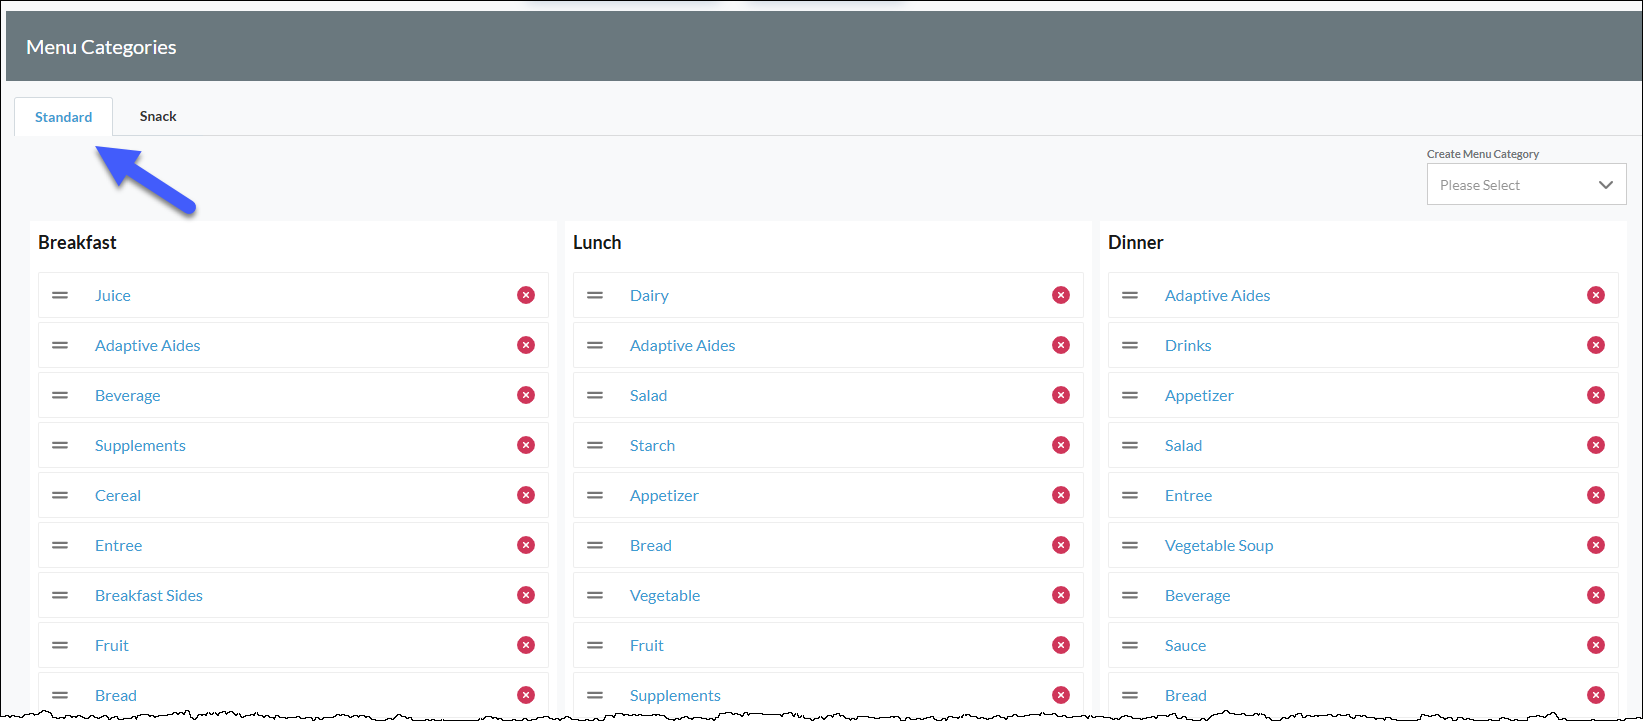This screenshot has width=1643, height=721.
Task: Click the Menu Categories page title
Action: click(101, 47)
